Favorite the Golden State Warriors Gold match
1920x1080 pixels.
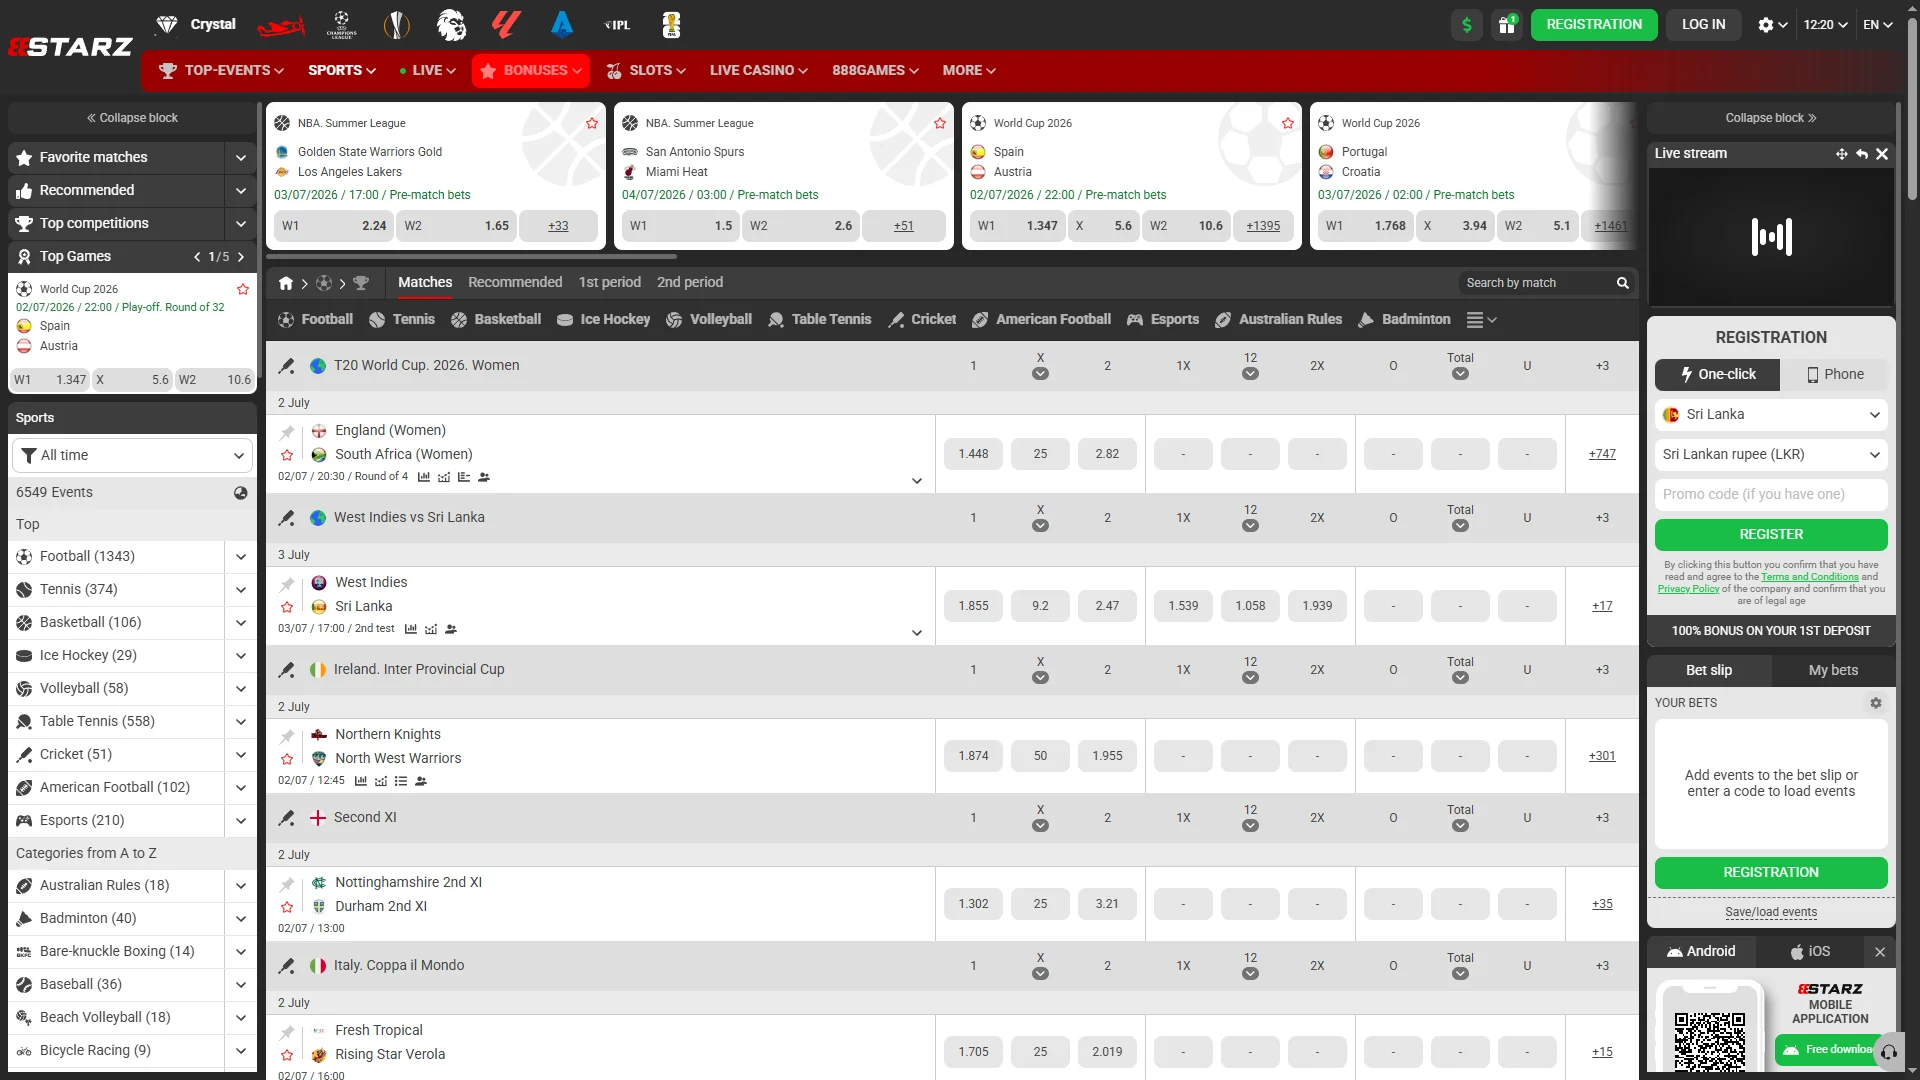click(x=592, y=123)
